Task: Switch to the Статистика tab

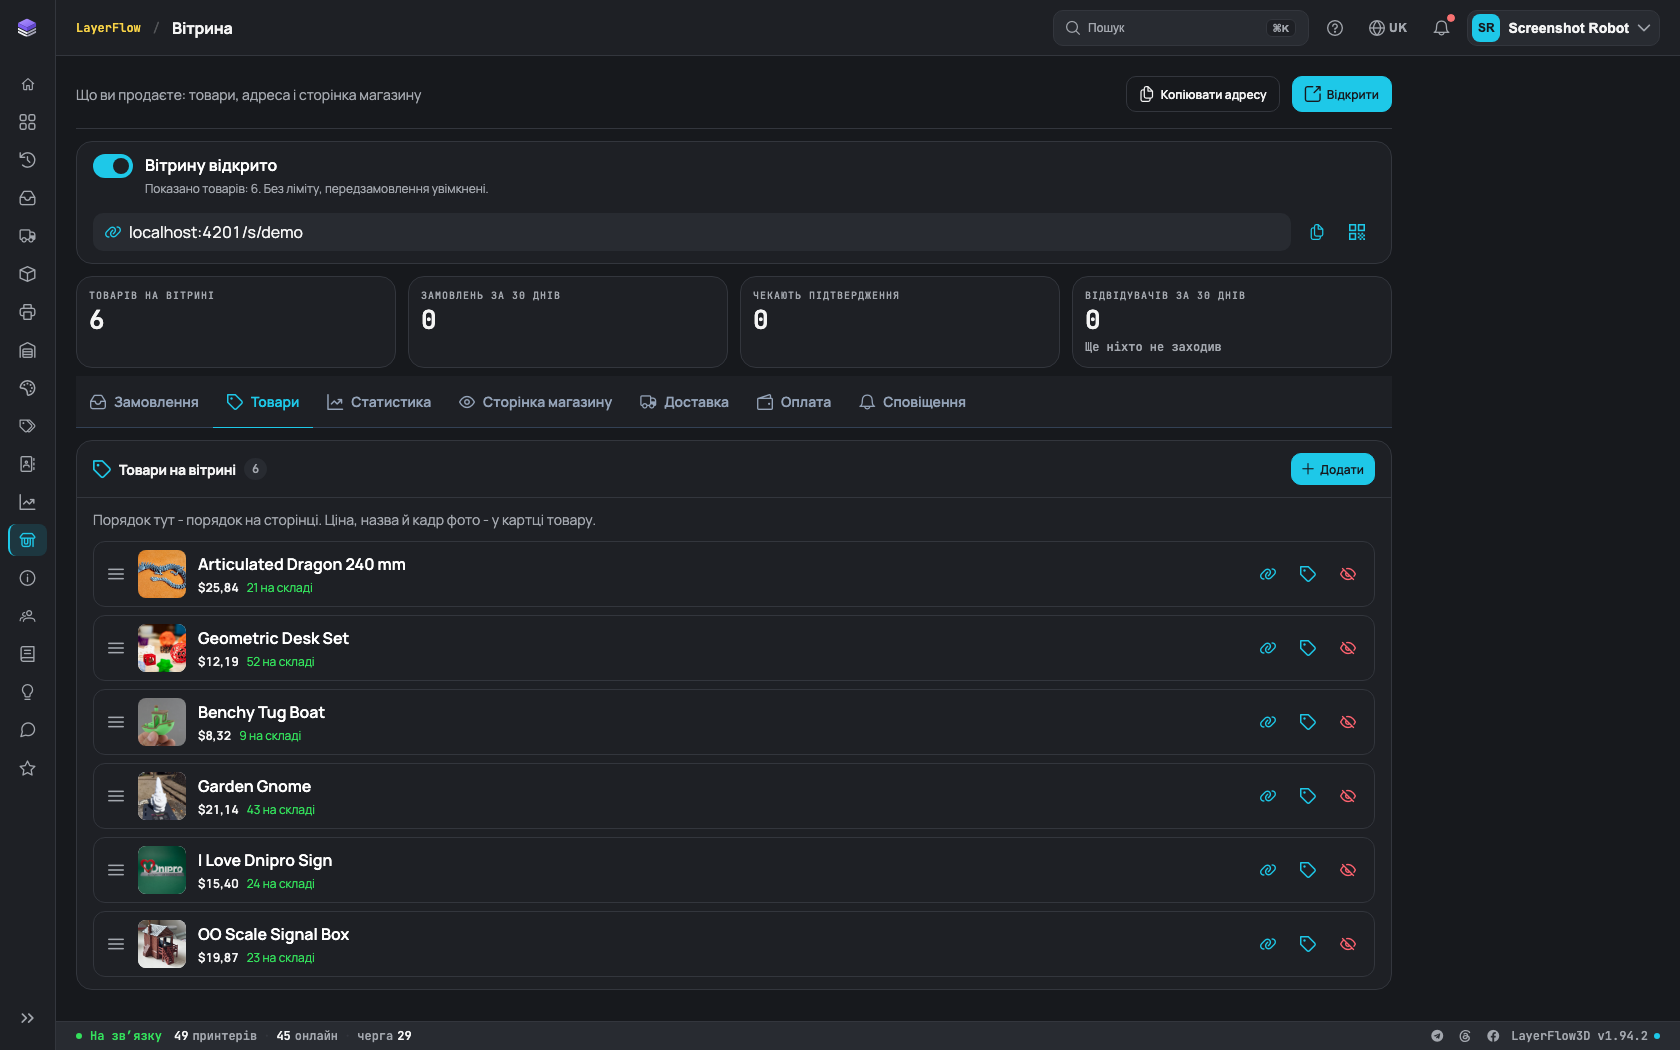Action: [x=379, y=402]
